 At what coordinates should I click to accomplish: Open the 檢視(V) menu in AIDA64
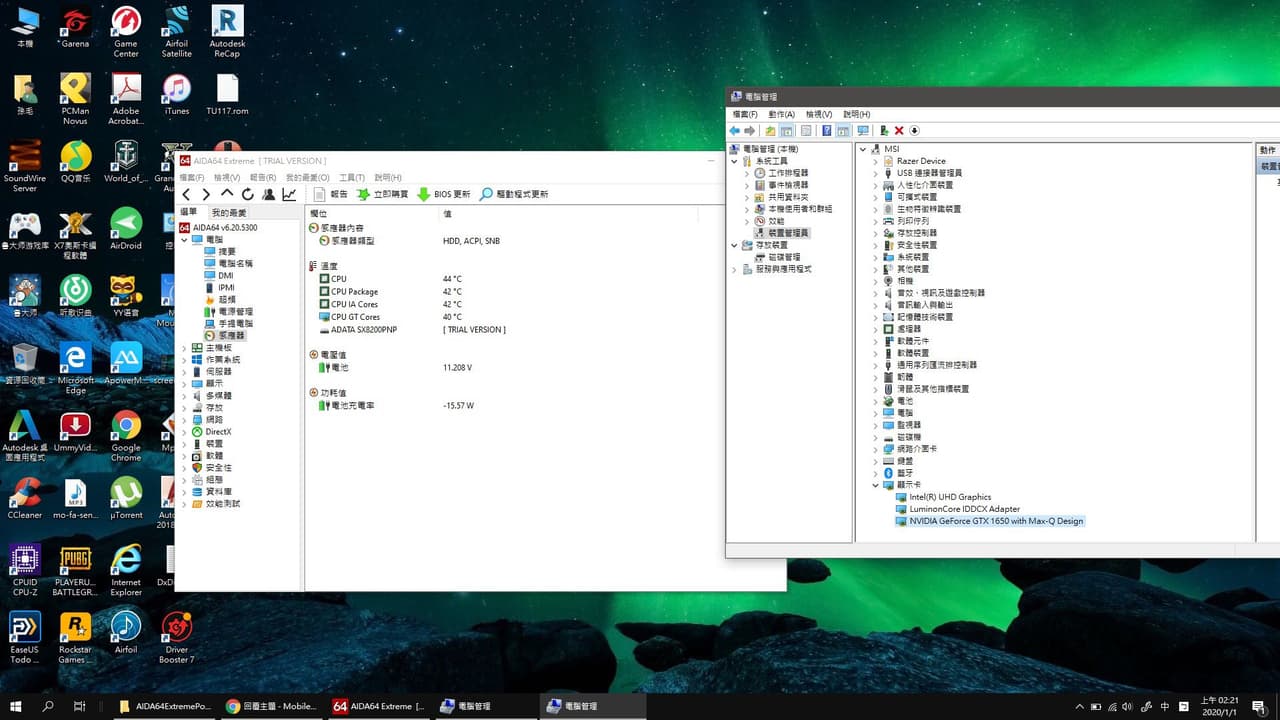227,178
